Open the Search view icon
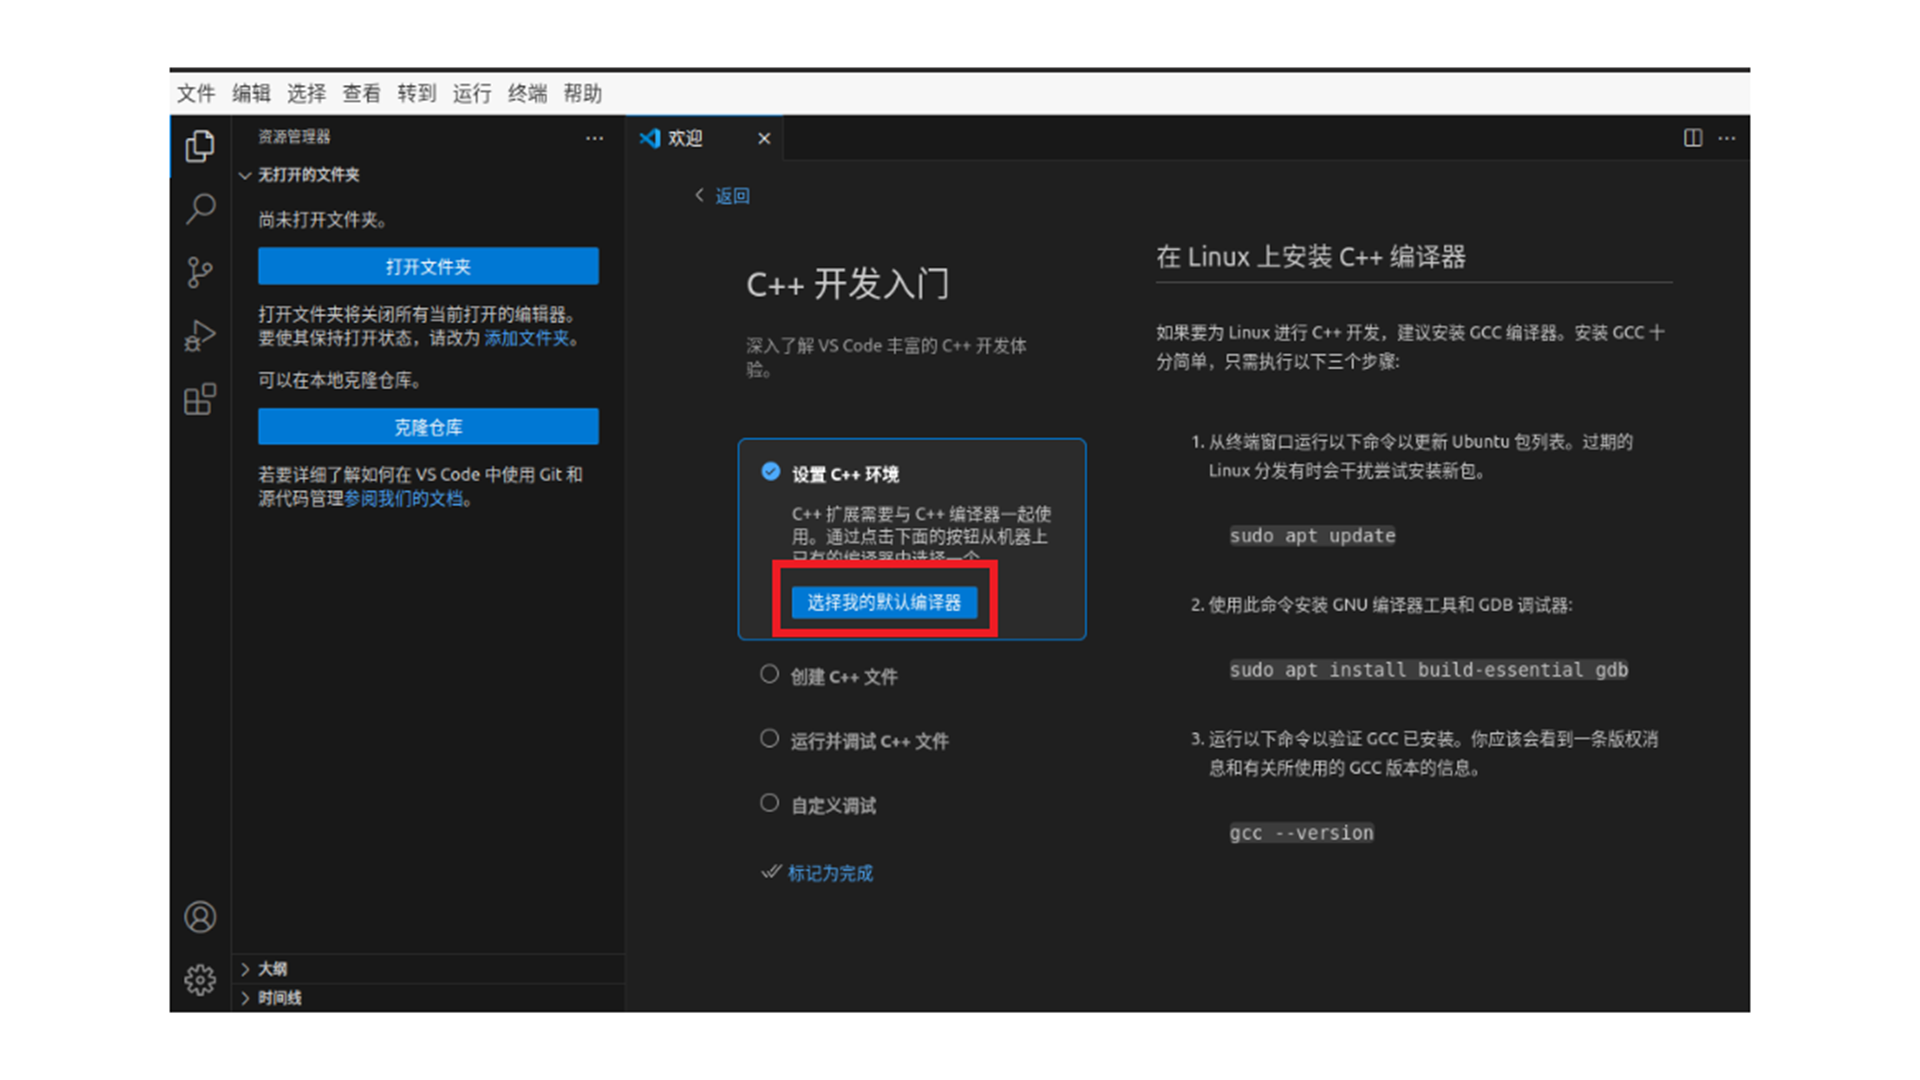The width and height of the screenshot is (1920, 1080). [200, 209]
